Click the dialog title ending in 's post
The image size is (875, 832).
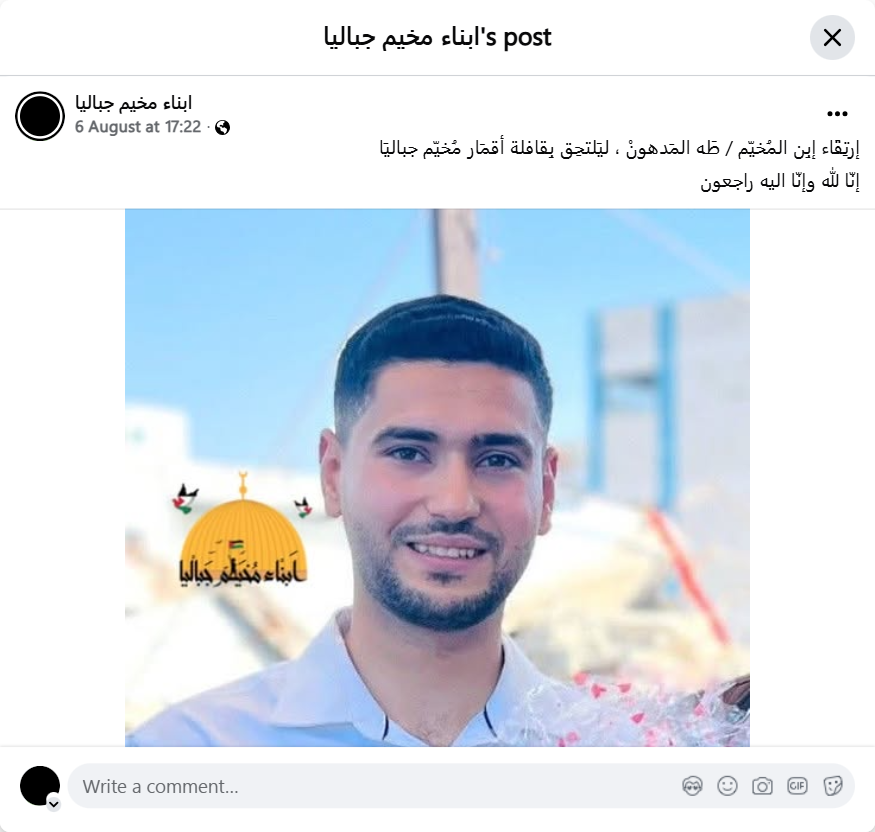click(438, 37)
